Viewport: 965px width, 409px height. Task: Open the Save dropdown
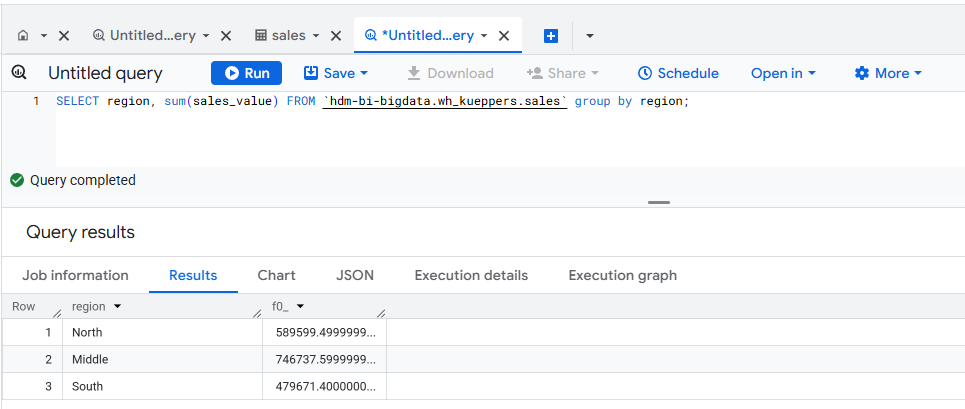click(336, 73)
